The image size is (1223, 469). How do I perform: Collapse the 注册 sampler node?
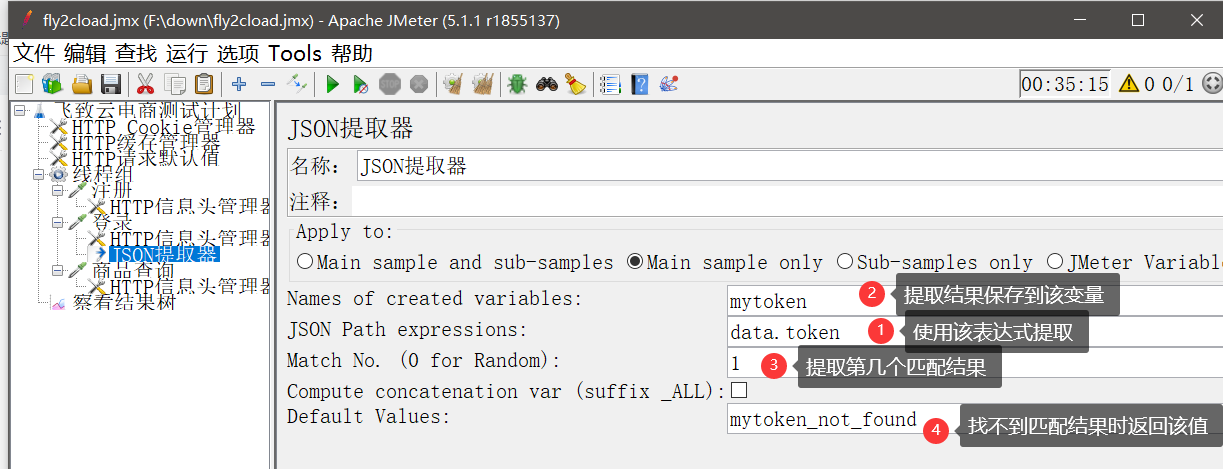tap(57, 190)
